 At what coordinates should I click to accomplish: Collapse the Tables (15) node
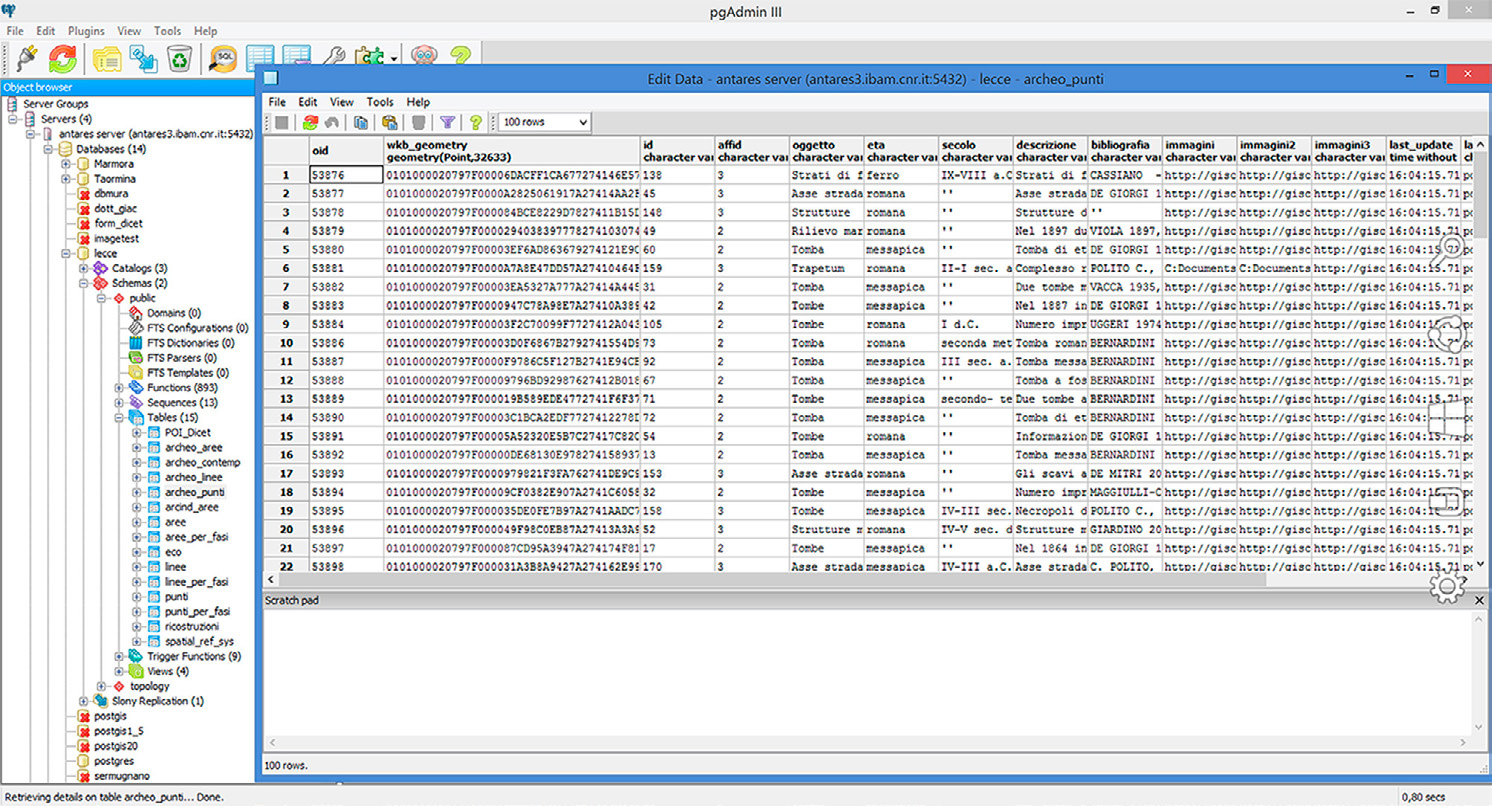[x=119, y=417]
